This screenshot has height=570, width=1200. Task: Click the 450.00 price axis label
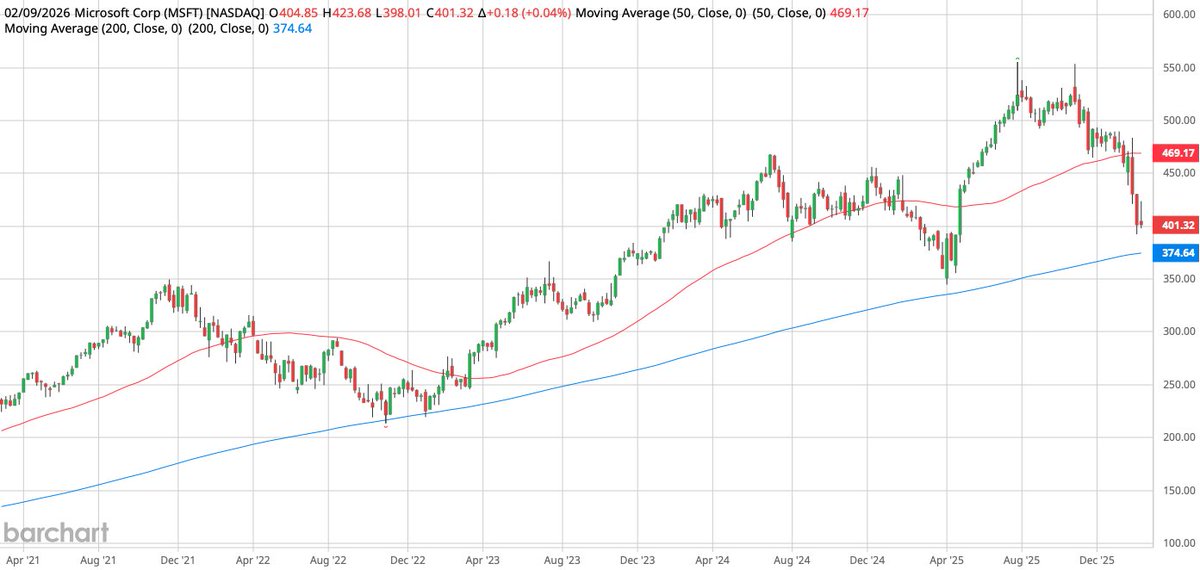pos(1179,173)
